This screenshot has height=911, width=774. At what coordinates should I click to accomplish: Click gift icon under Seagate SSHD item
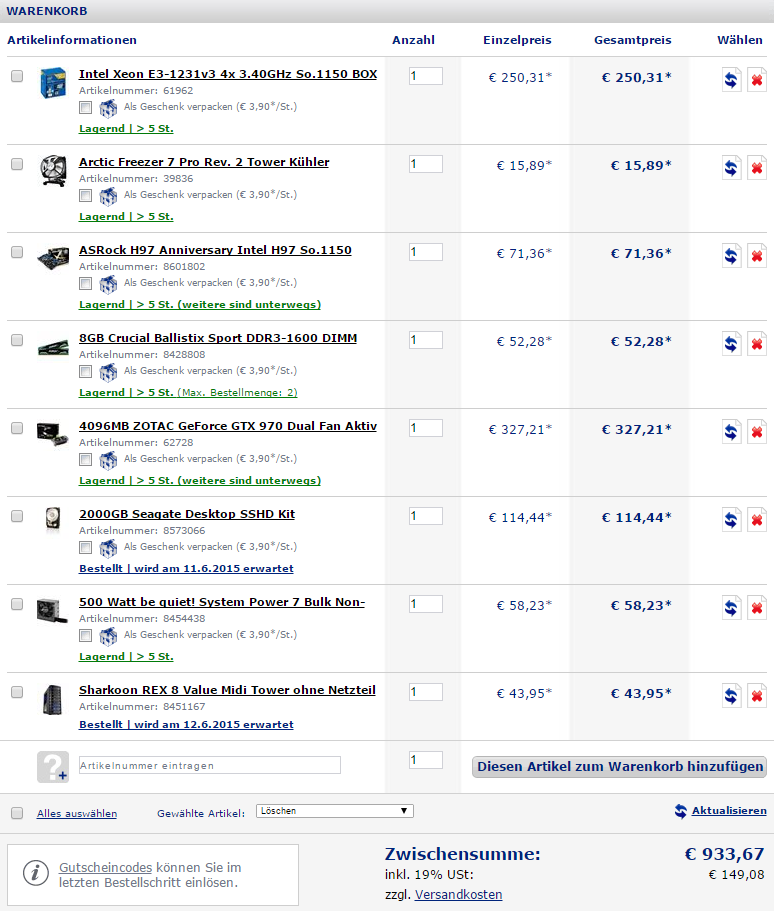pyautogui.click(x=108, y=548)
